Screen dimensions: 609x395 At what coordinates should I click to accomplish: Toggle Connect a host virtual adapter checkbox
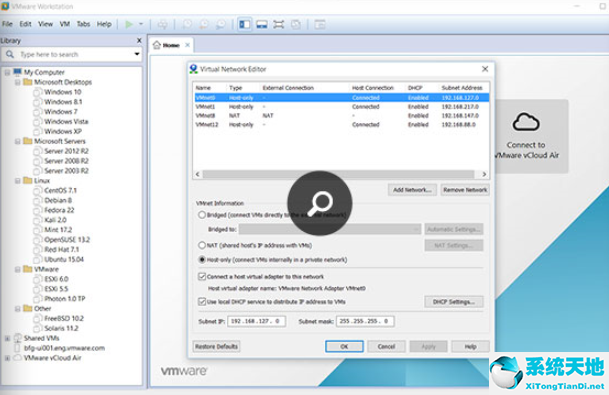(202, 277)
